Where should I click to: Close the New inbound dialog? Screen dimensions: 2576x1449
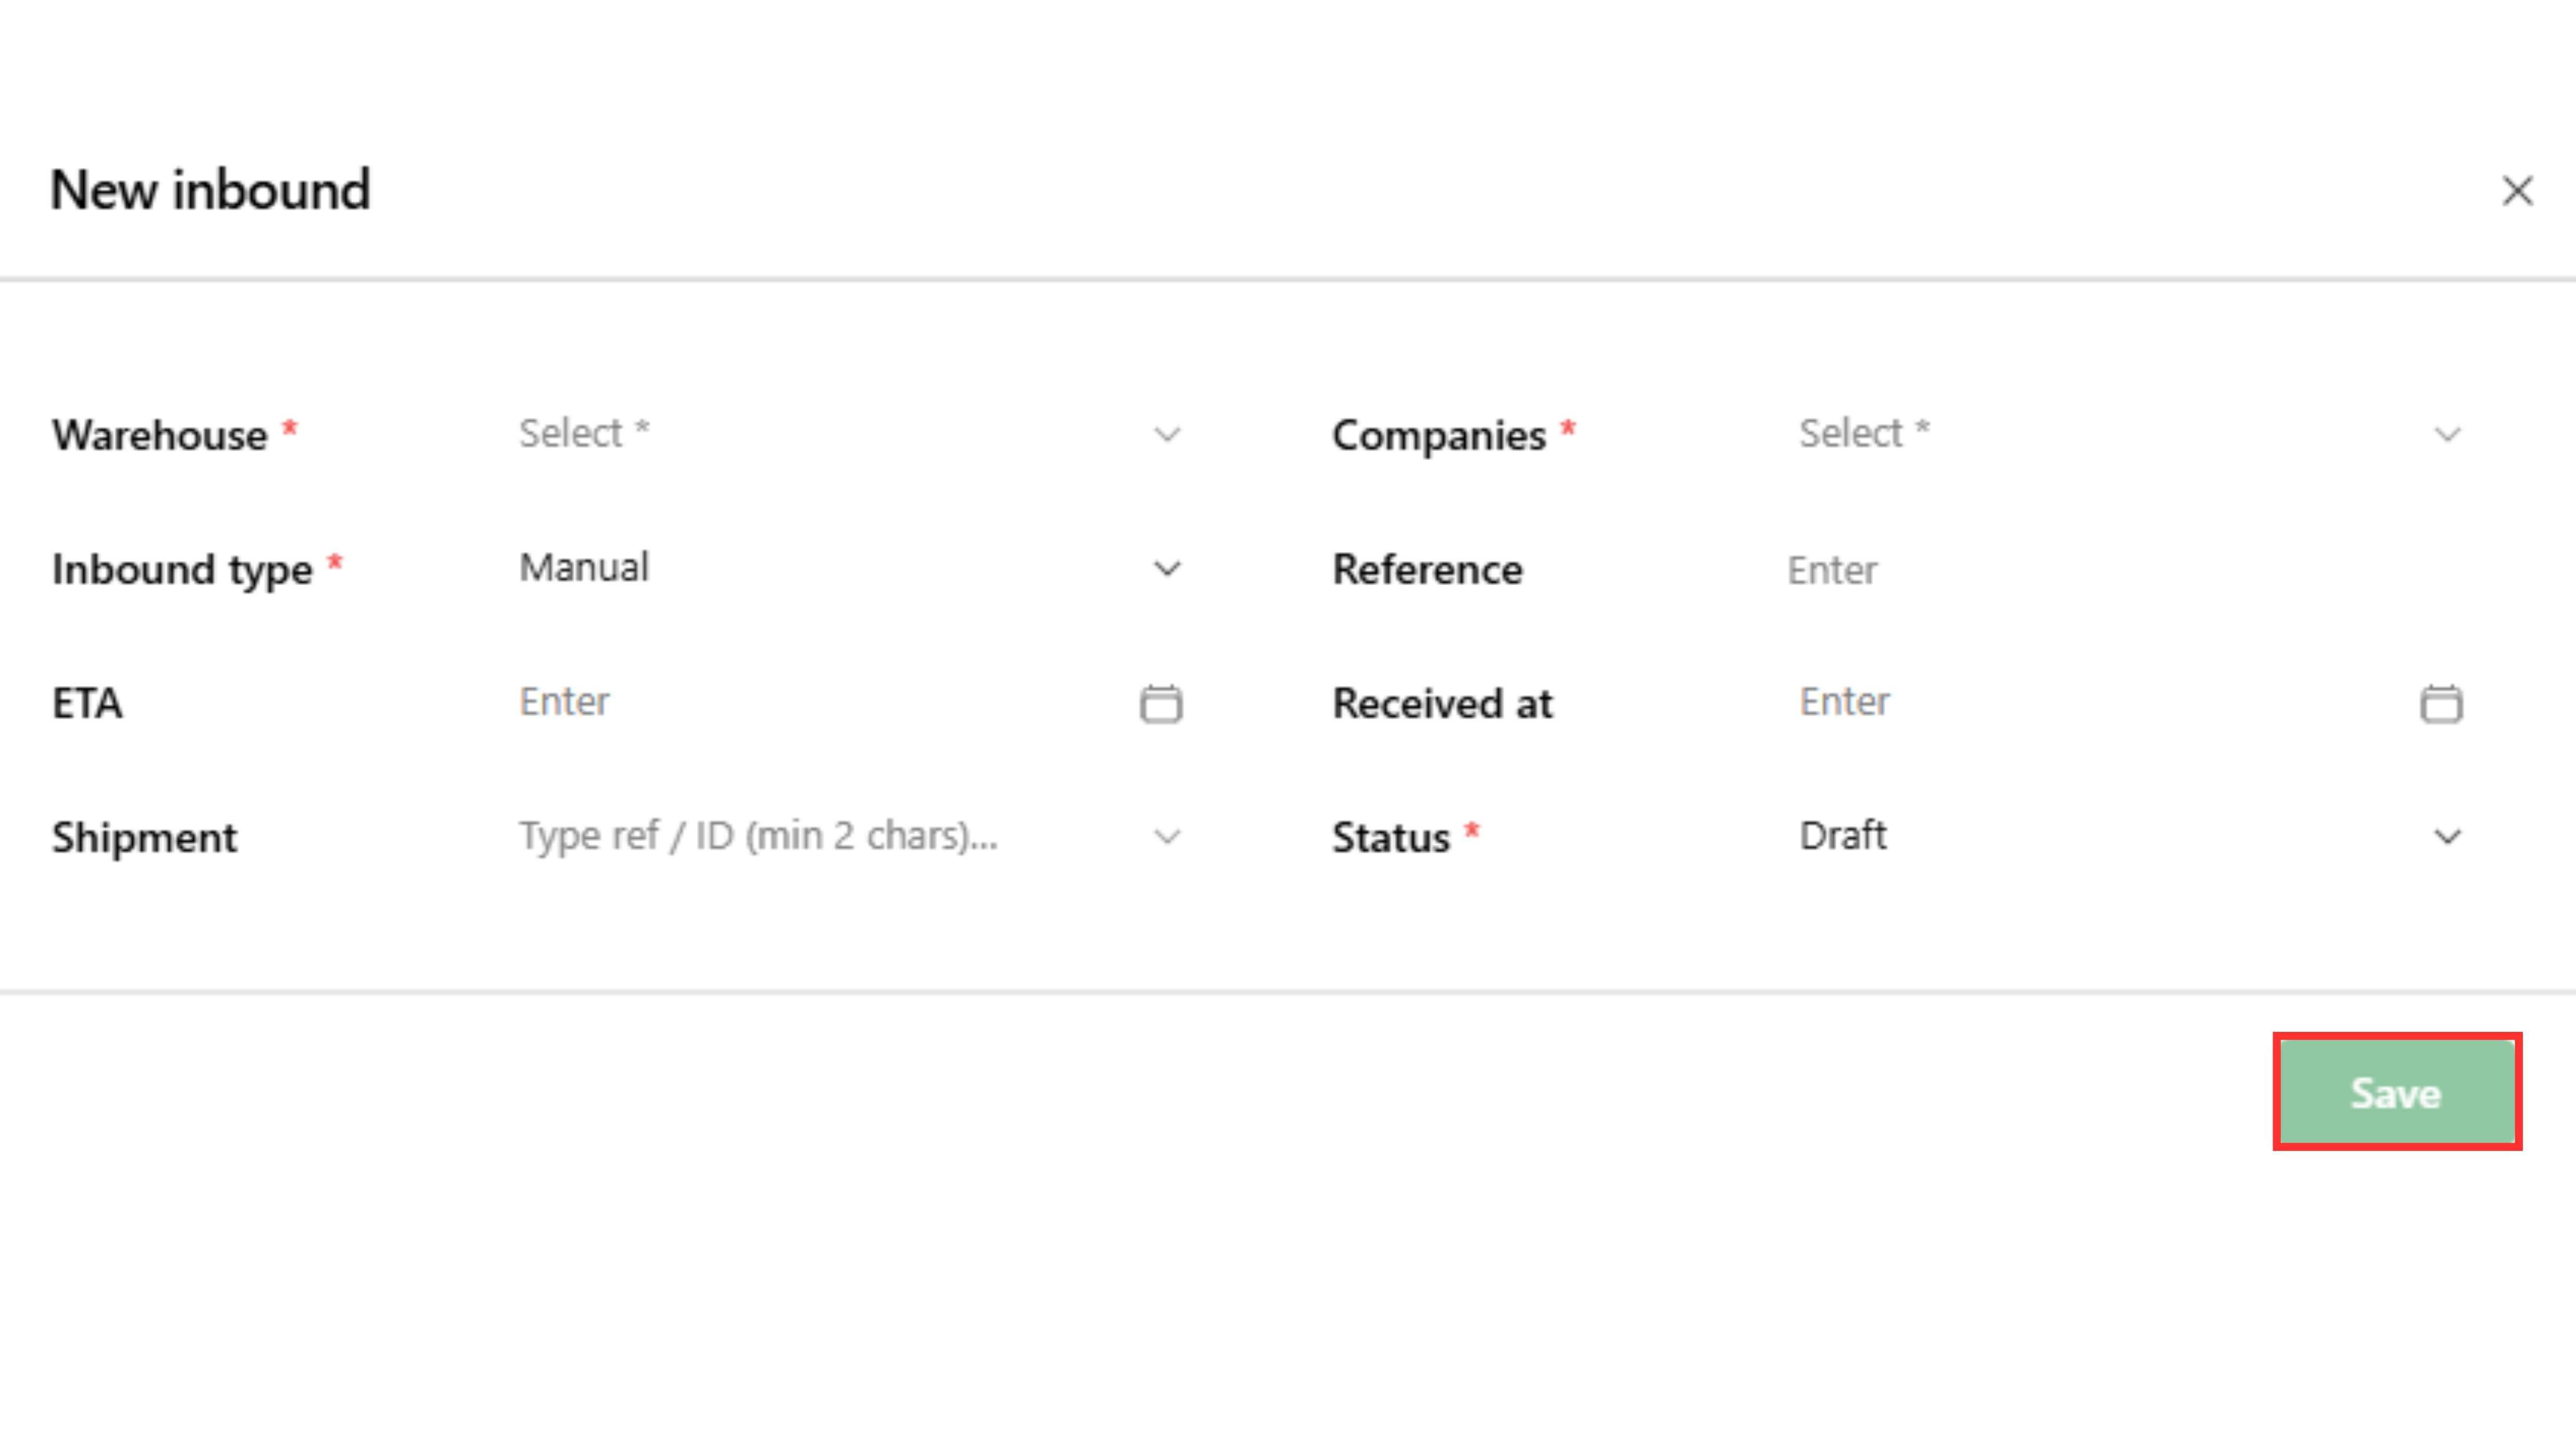click(x=2516, y=191)
